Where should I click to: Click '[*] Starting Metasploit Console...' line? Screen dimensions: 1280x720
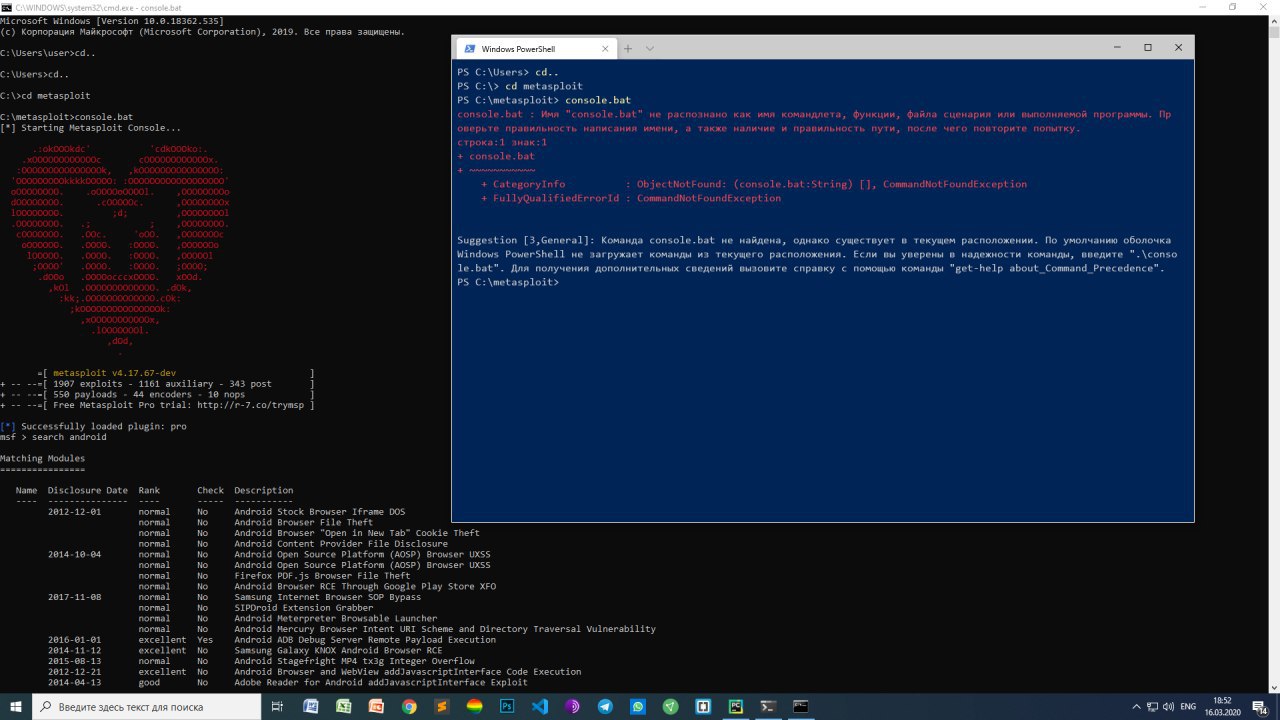pos(91,128)
